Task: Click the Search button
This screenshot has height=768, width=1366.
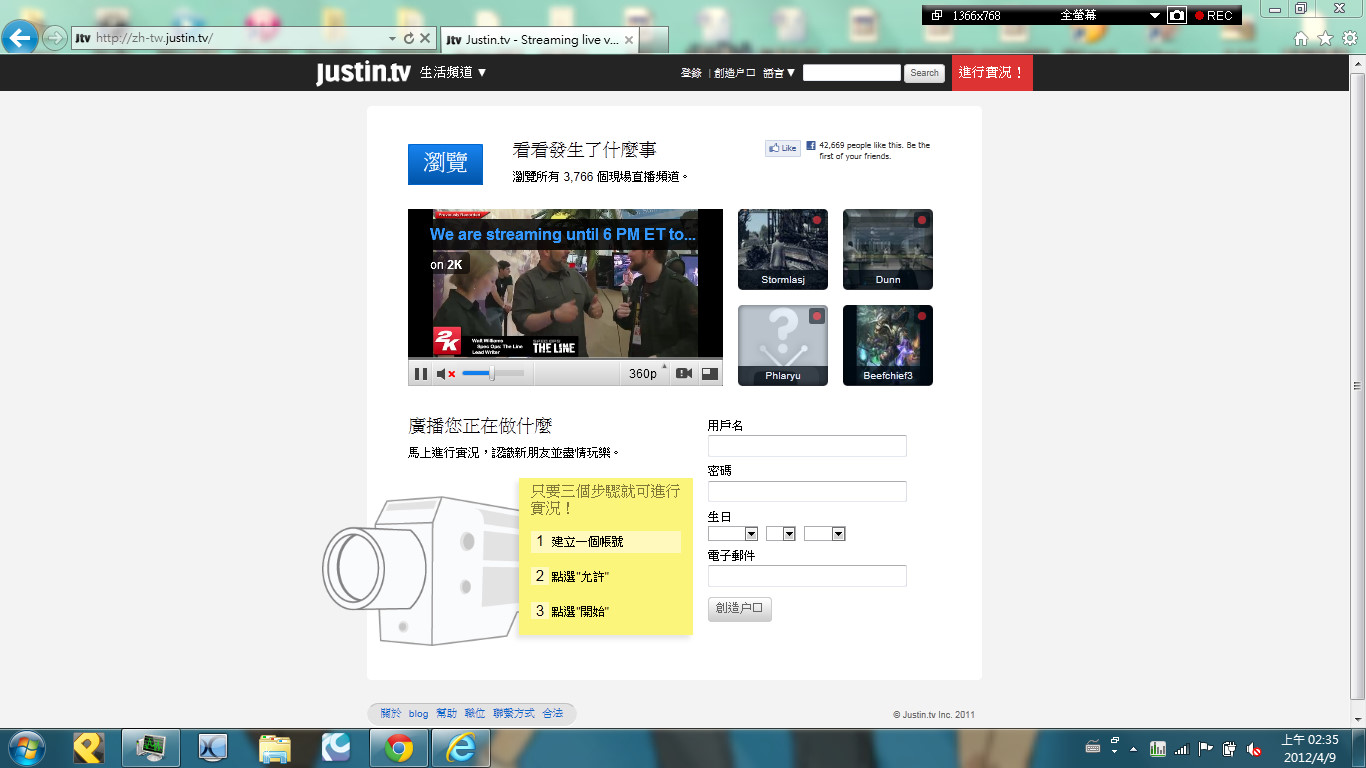Action: pos(924,73)
